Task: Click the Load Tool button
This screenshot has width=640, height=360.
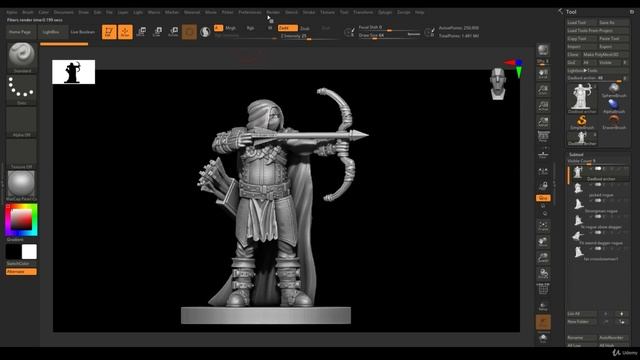Action: [x=582, y=22]
